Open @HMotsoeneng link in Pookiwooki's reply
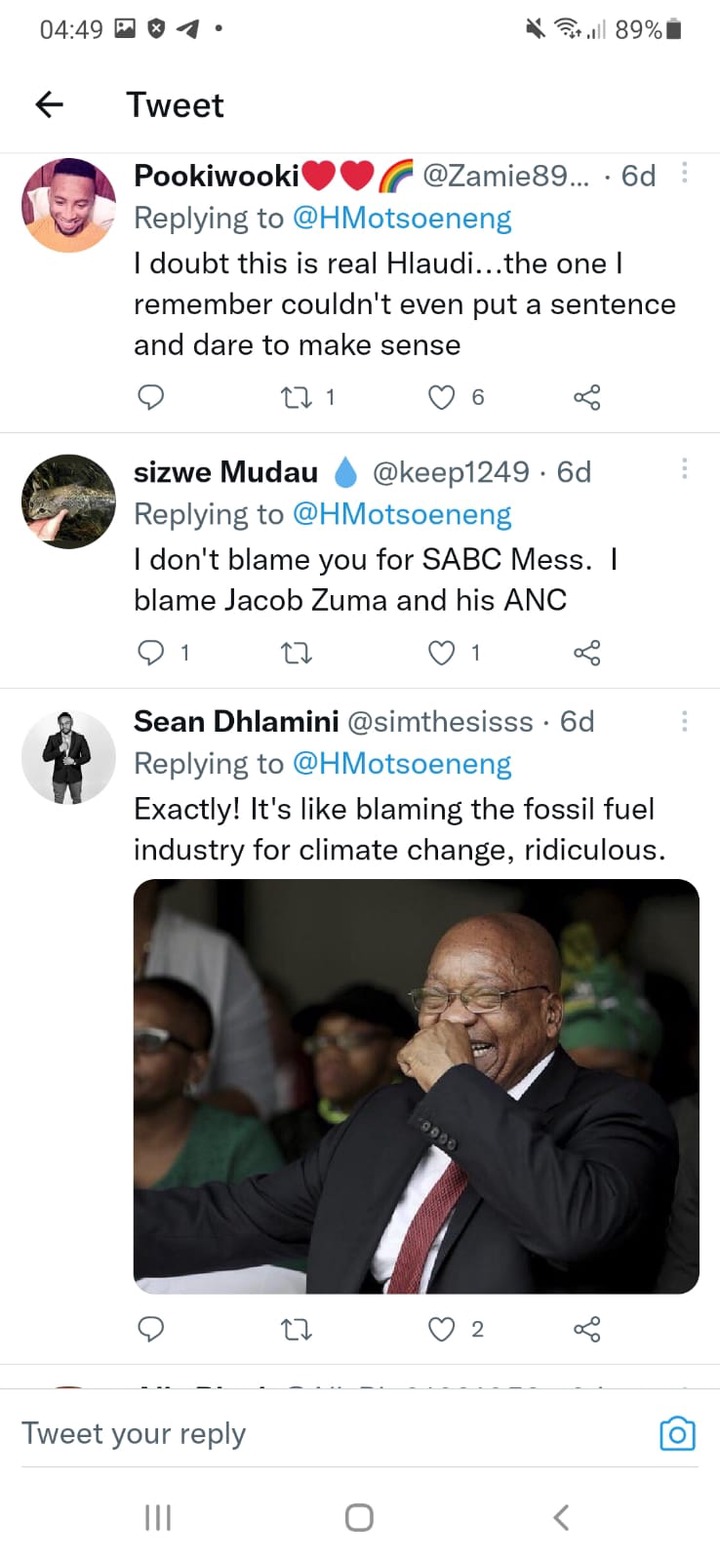720x1560 pixels. coord(402,217)
